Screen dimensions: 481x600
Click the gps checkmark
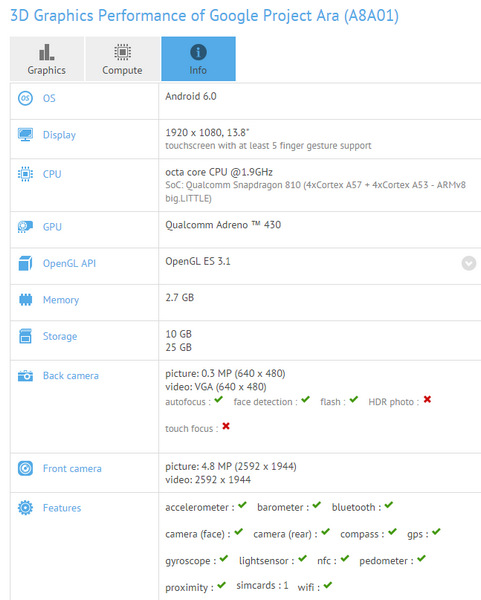click(x=437, y=532)
